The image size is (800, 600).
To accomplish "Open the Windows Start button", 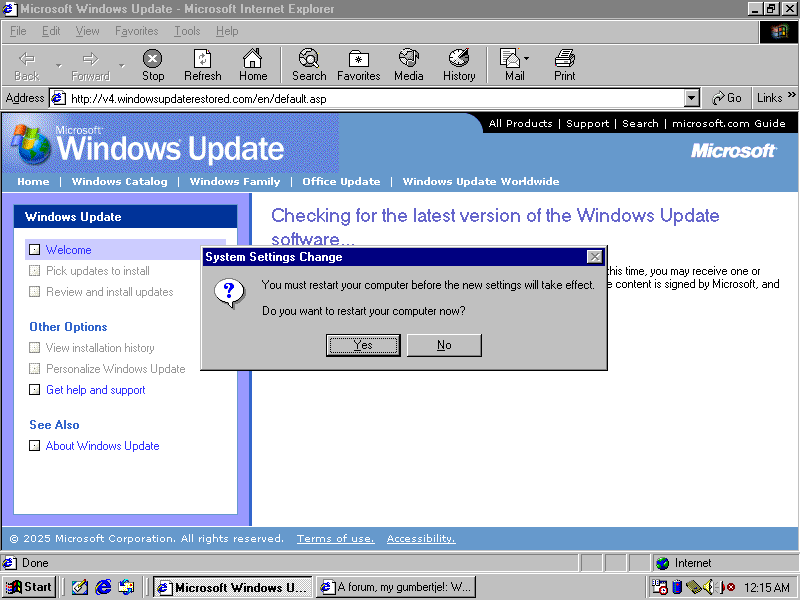I will 29,587.
